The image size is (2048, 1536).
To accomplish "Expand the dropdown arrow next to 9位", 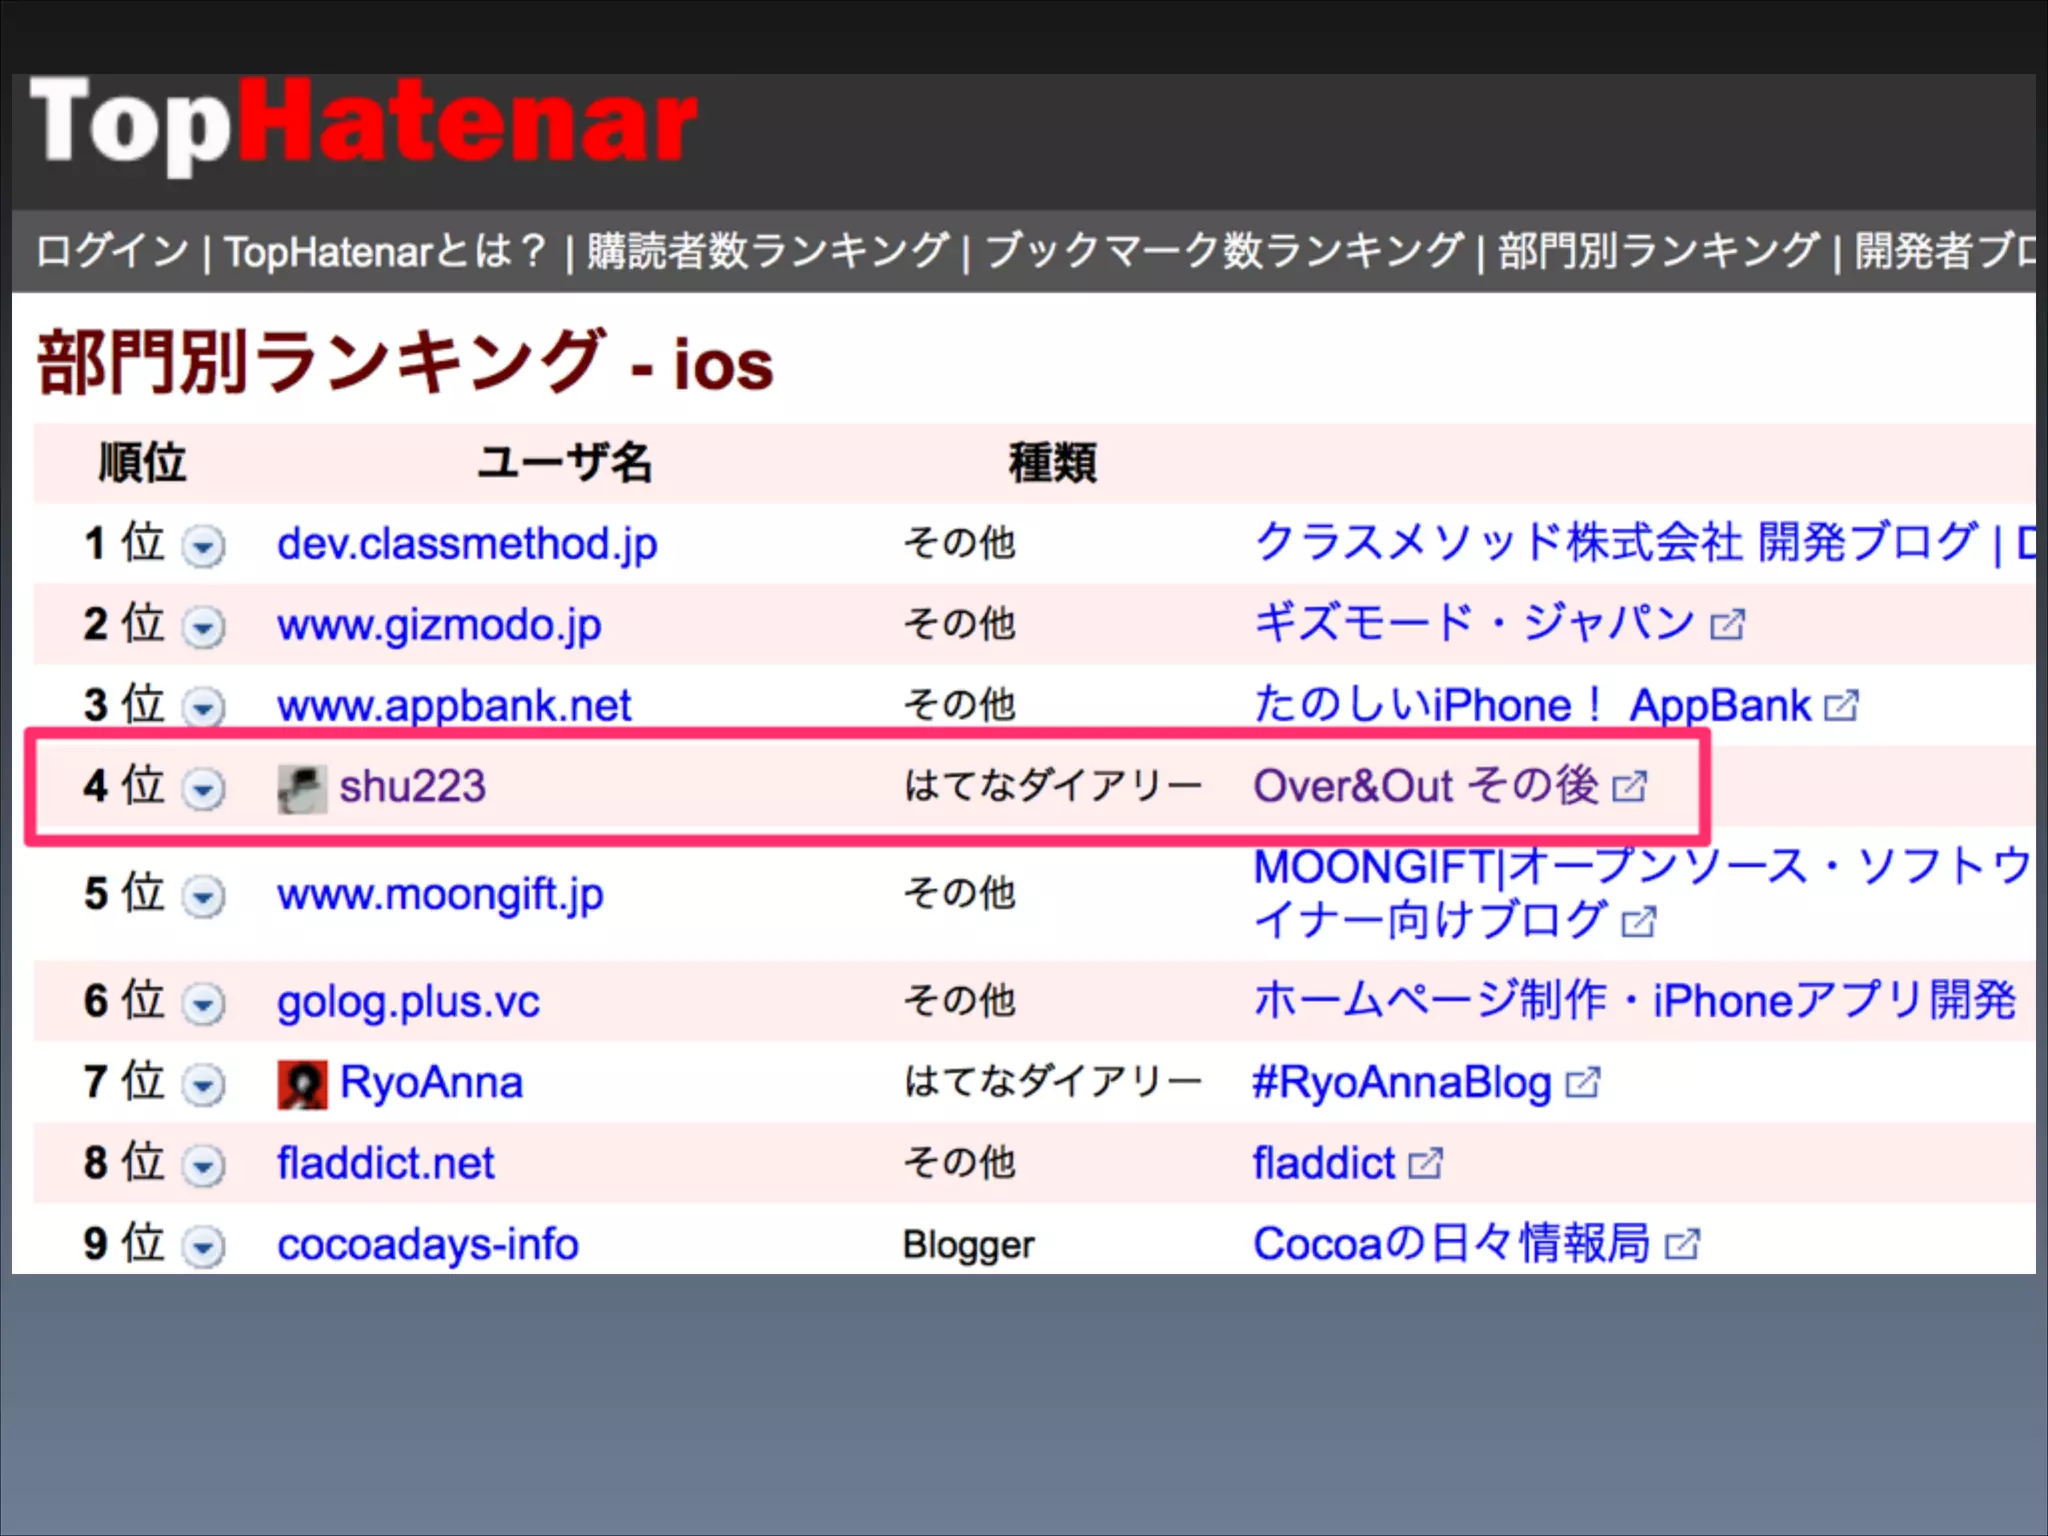I will (x=203, y=1247).
